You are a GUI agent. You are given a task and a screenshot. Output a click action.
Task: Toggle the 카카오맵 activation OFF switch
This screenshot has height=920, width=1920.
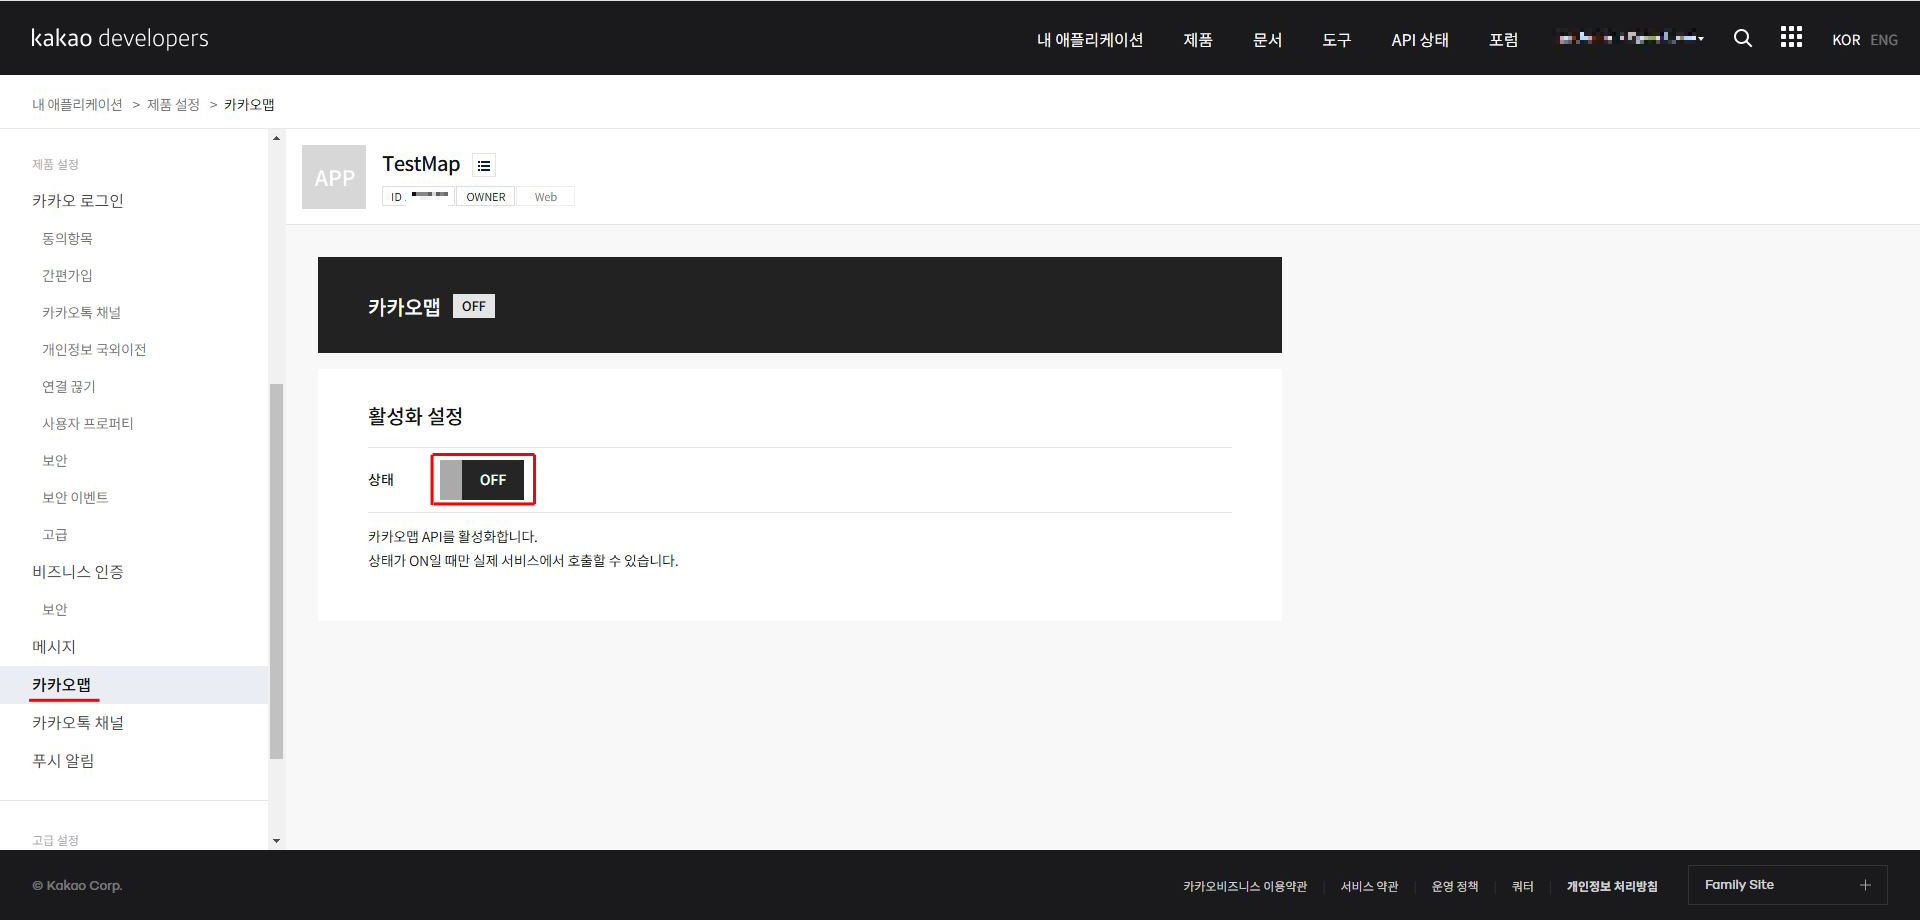[x=482, y=480]
